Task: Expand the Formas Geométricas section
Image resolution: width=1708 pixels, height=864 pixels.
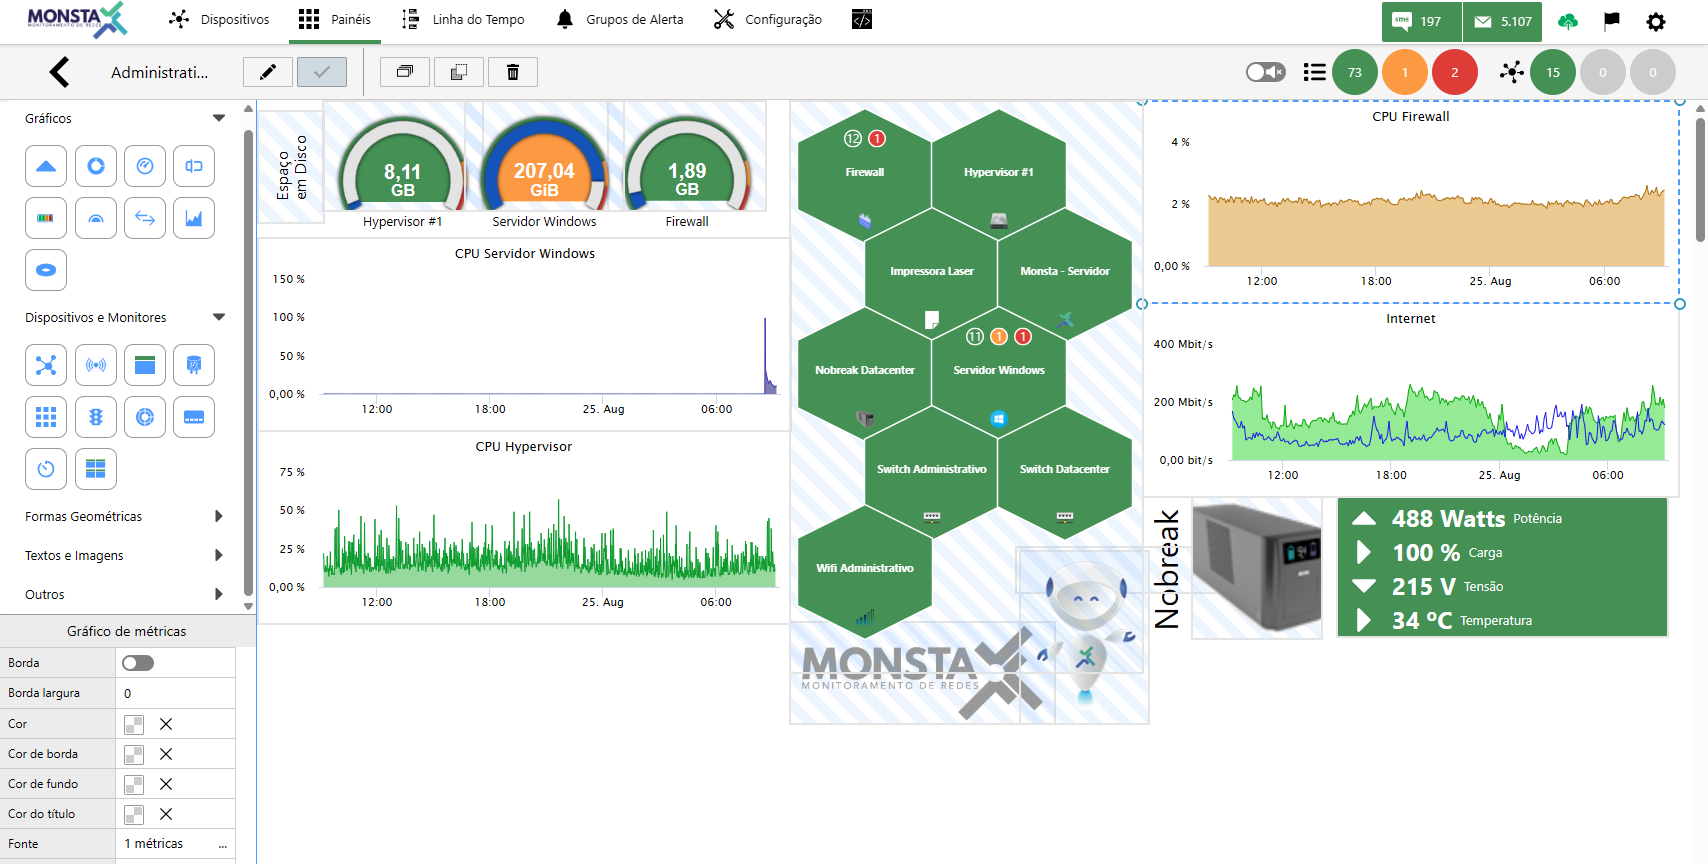Action: point(219,516)
